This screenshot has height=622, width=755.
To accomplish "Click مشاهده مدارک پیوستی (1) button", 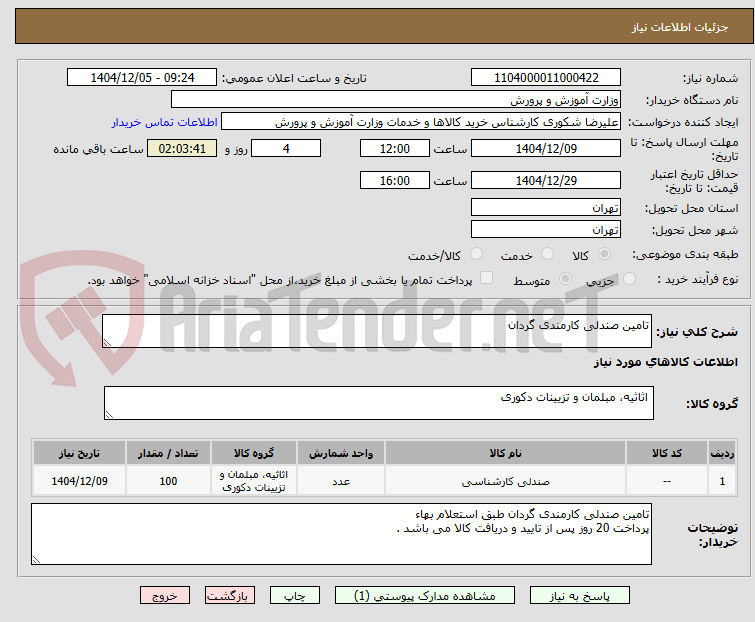I will coord(425,596).
